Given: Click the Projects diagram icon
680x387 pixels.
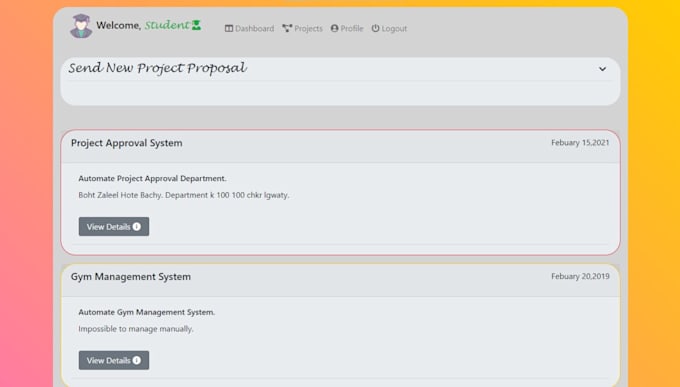Looking at the screenshot, I should point(287,29).
